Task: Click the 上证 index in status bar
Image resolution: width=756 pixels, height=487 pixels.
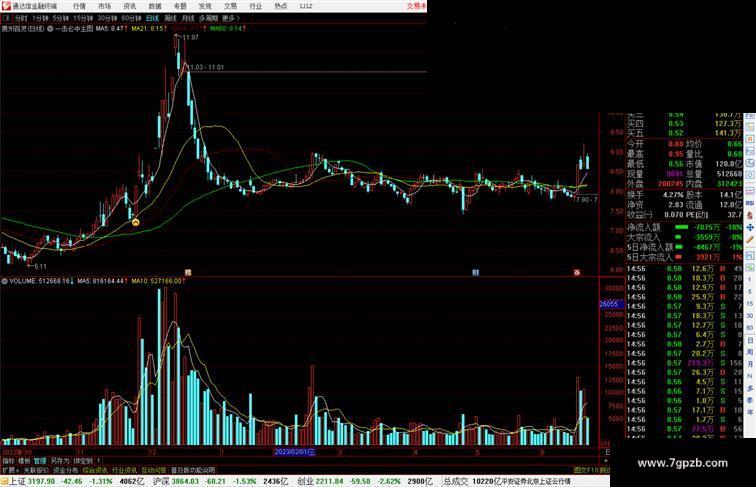Action: [17, 481]
